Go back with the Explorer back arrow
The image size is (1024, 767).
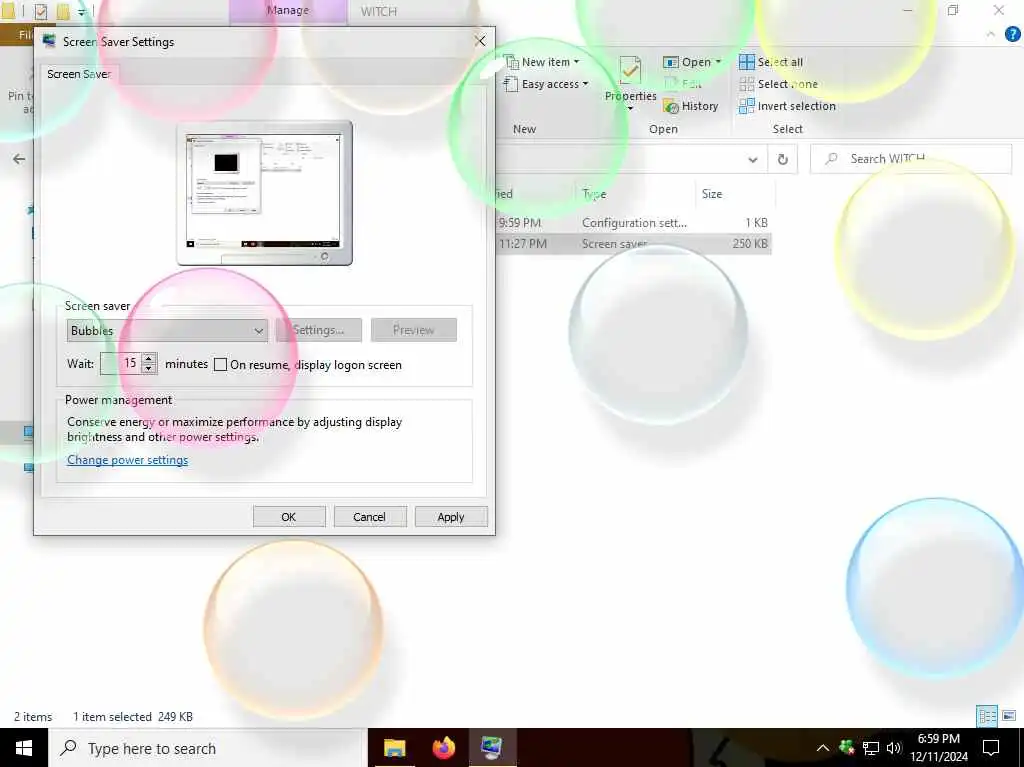pos(19,159)
